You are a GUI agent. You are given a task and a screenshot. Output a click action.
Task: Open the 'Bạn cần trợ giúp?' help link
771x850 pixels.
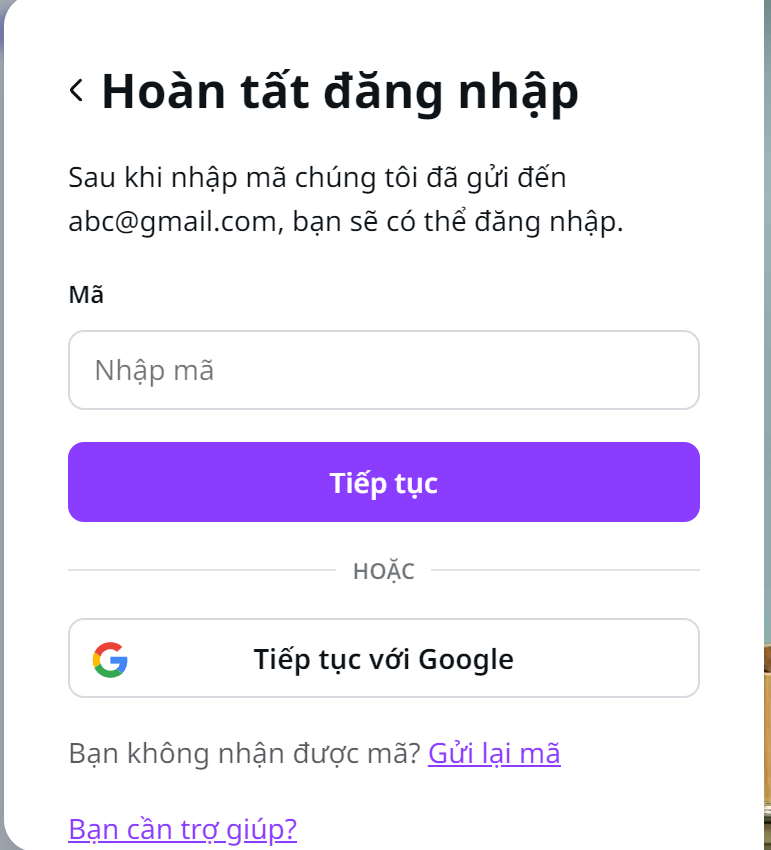[x=183, y=829]
